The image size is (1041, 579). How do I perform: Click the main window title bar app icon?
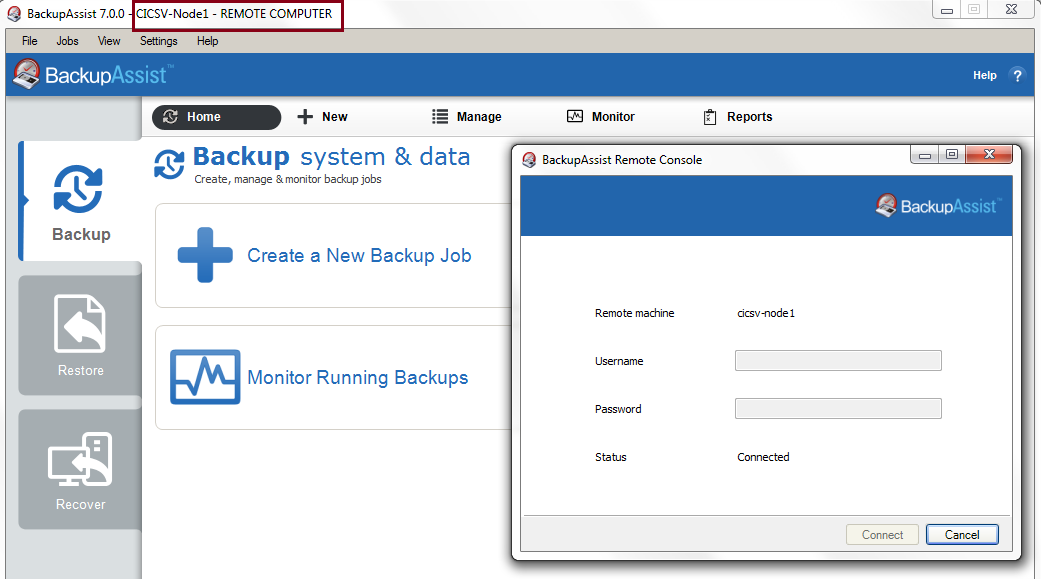point(14,14)
